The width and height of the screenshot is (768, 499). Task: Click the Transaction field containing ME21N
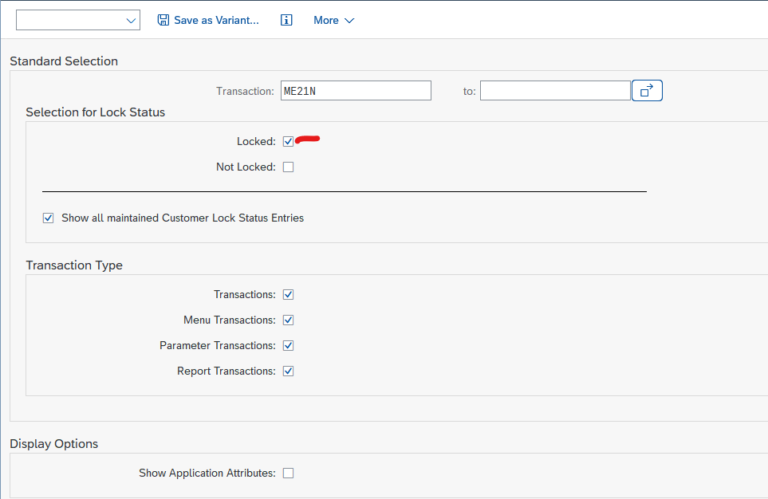click(354, 91)
